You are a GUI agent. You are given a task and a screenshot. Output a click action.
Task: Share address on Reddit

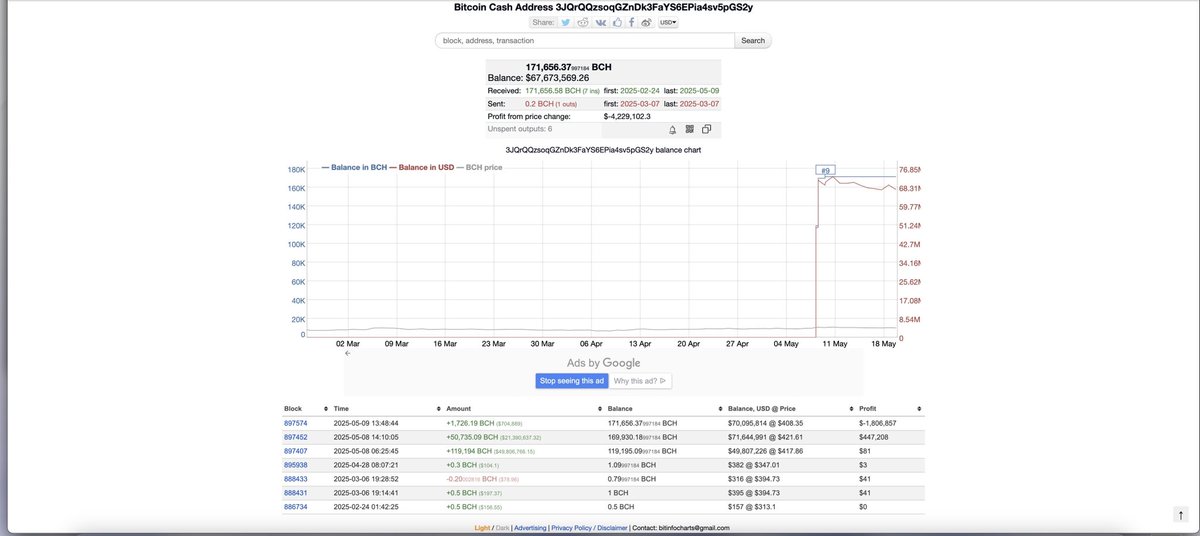(583, 22)
